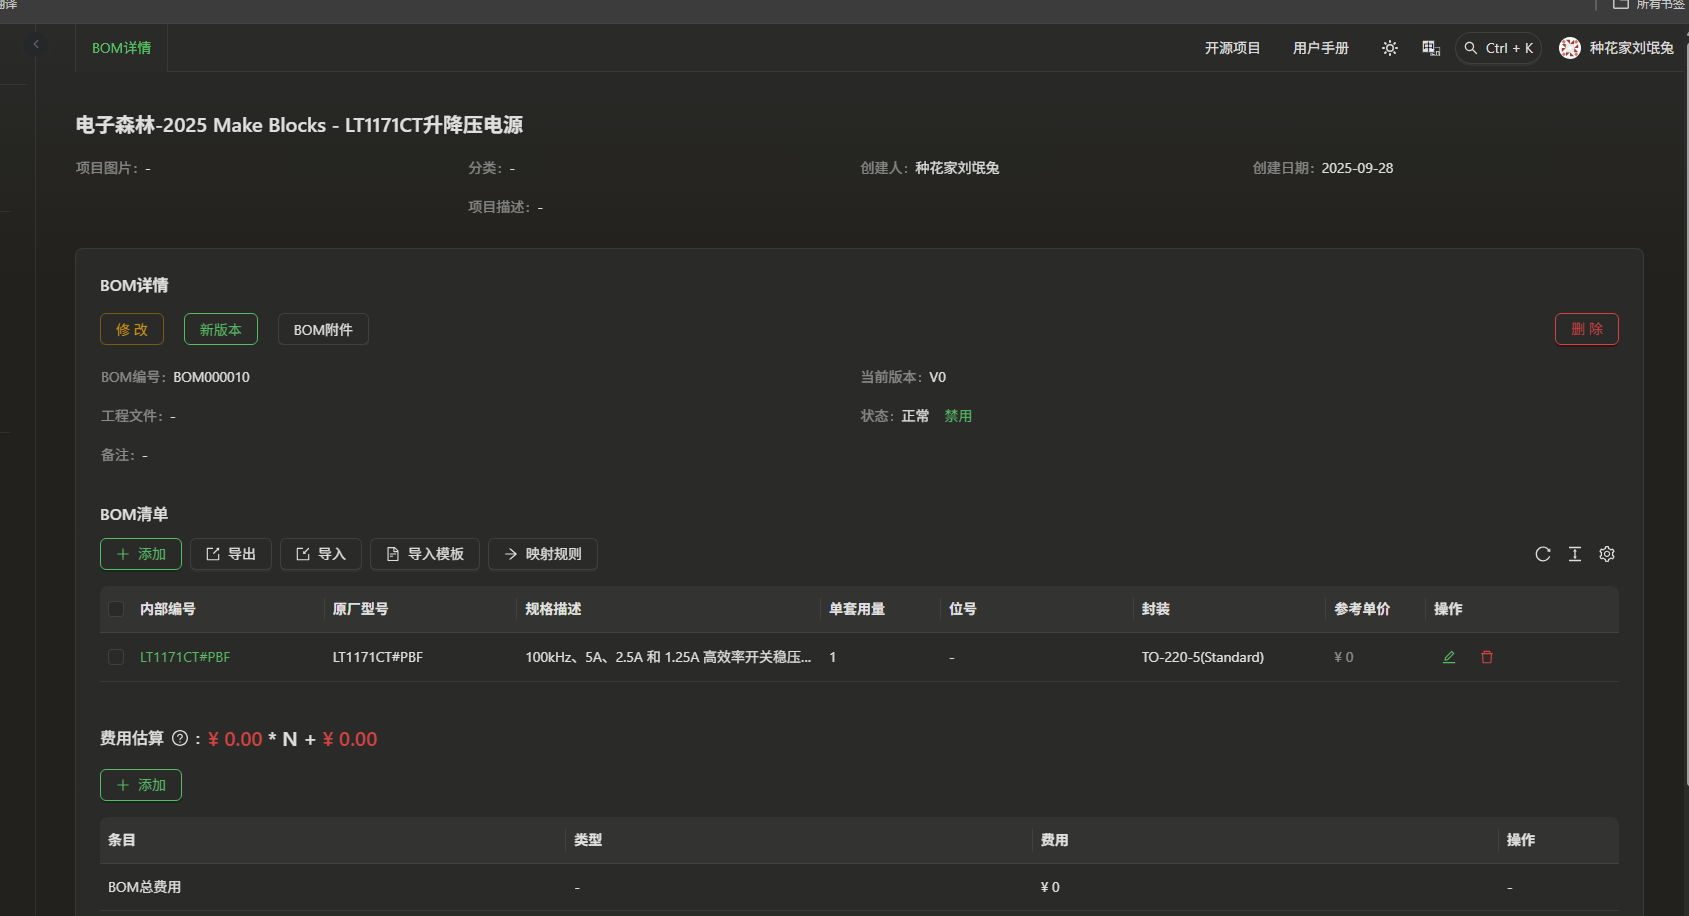Screen dimensions: 1689x916
Task: Click the refresh icon above the BOM table
Action: point(1542,554)
